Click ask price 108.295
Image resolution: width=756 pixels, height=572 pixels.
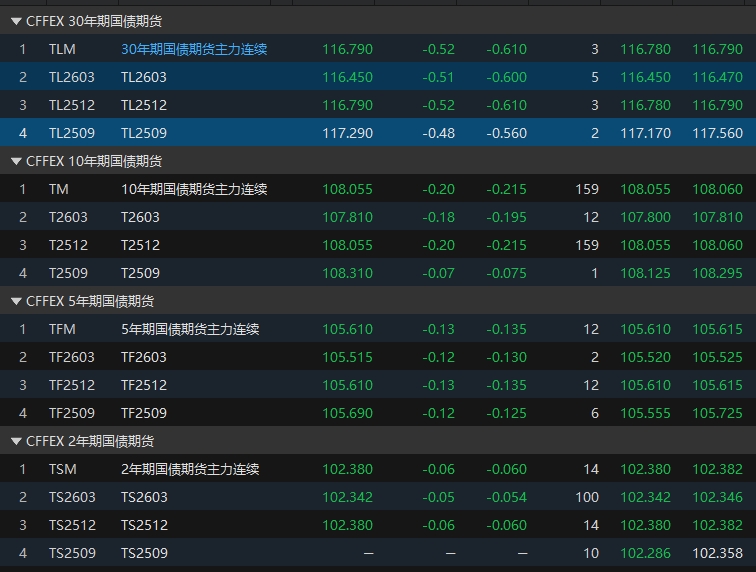(x=717, y=273)
